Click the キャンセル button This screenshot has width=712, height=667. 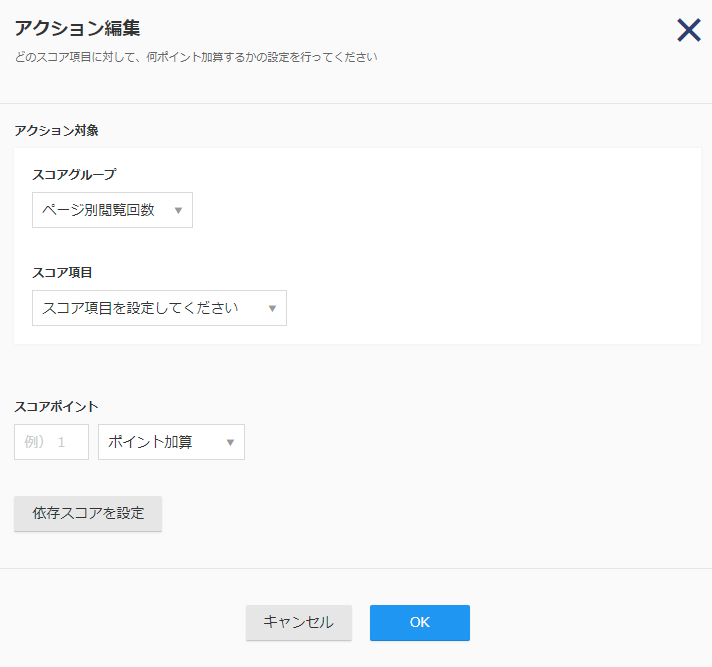[299, 623]
